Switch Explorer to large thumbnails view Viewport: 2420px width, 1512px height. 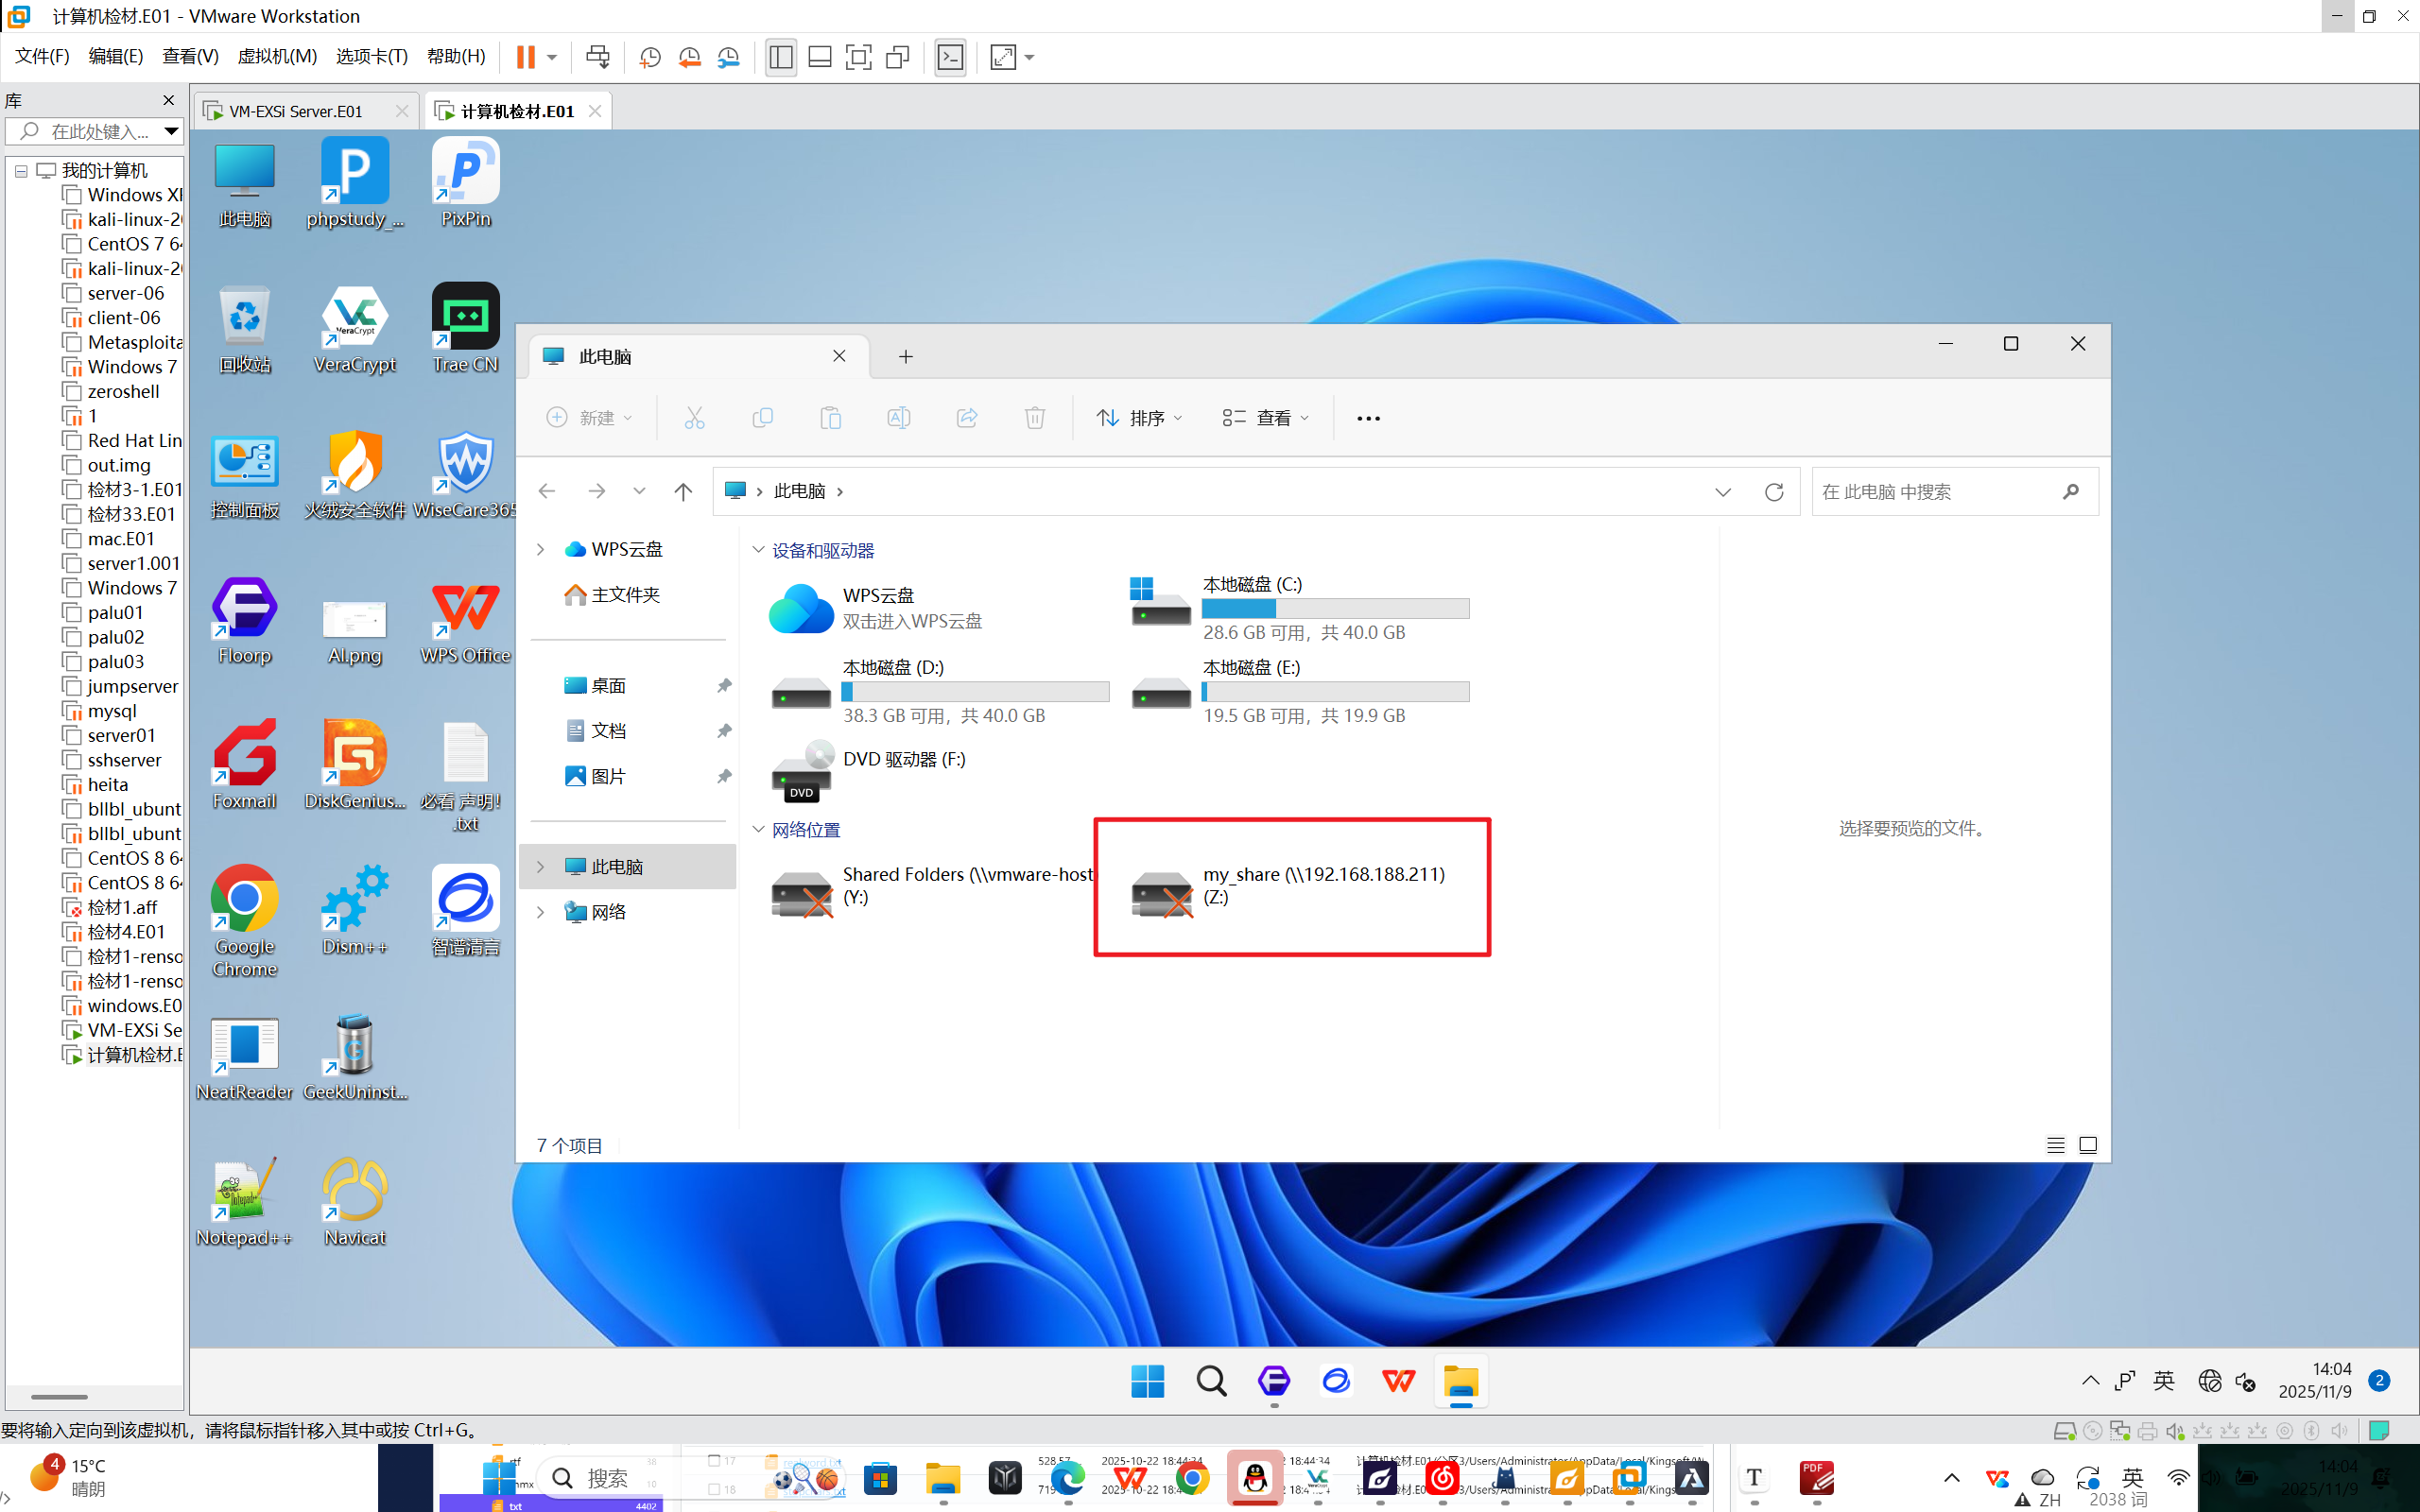(x=2088, y=1145)
